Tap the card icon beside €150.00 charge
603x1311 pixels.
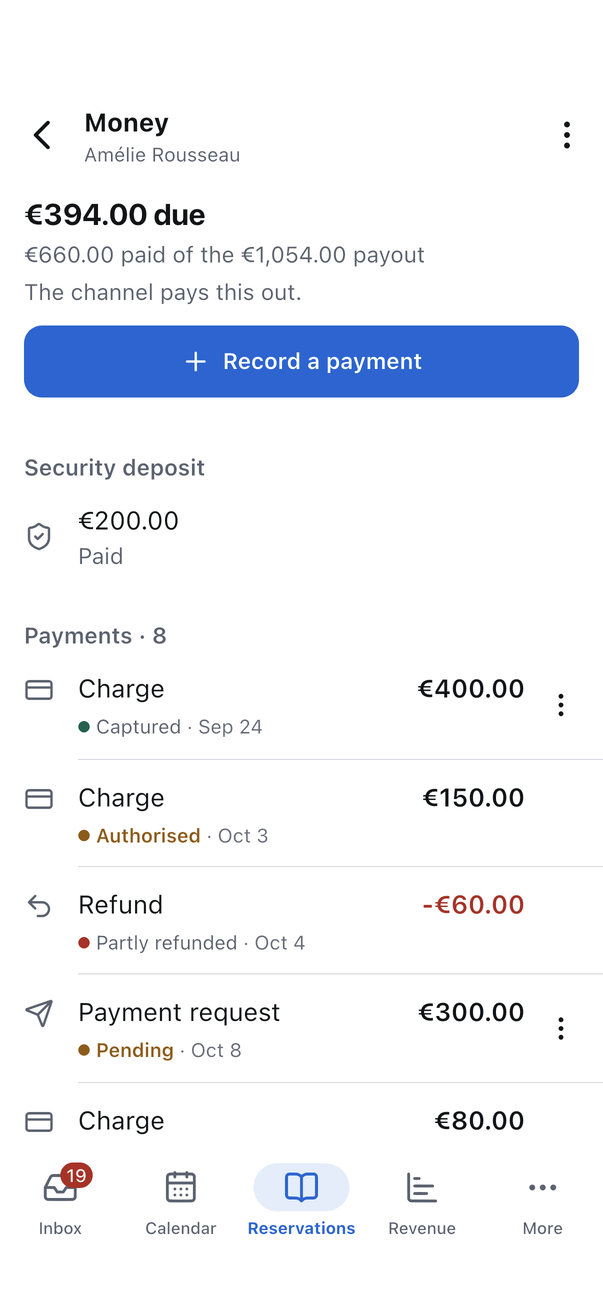39,798
